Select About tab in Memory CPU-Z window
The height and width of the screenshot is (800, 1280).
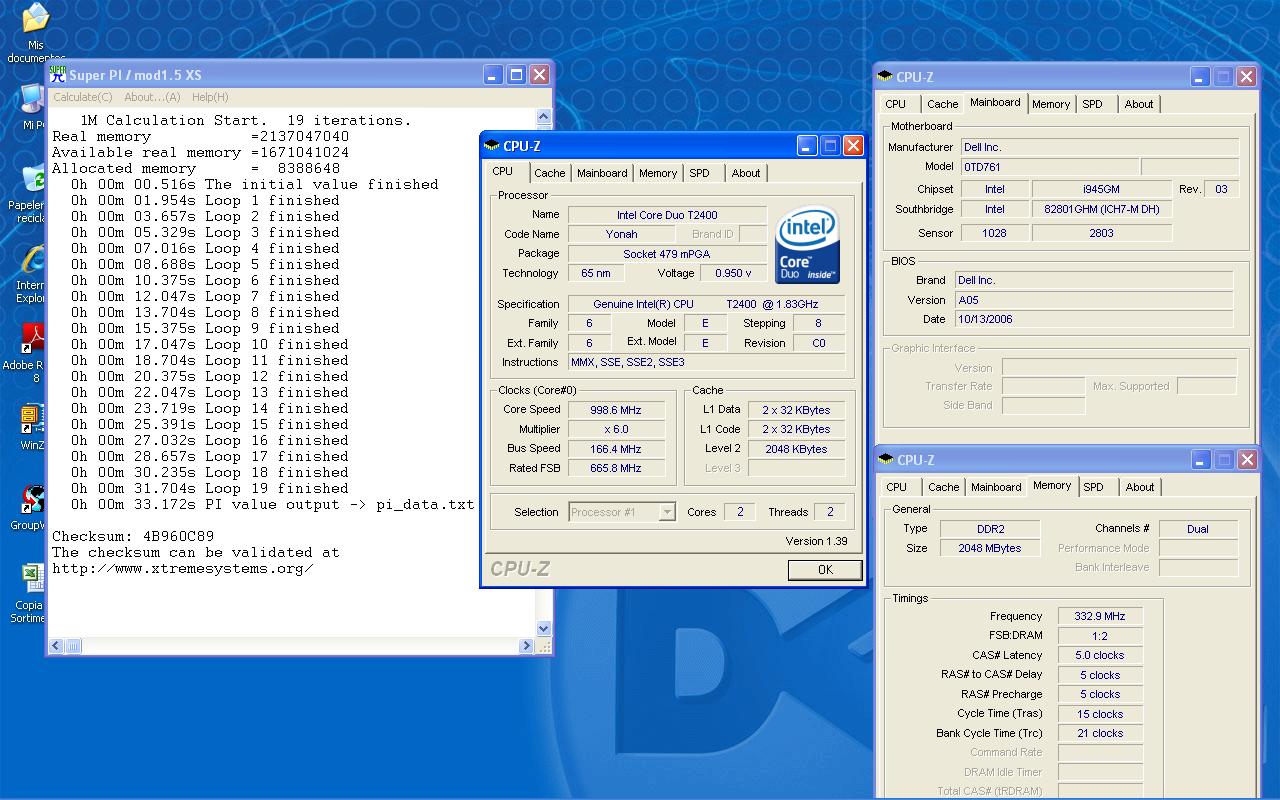(x=1140, y=487)
